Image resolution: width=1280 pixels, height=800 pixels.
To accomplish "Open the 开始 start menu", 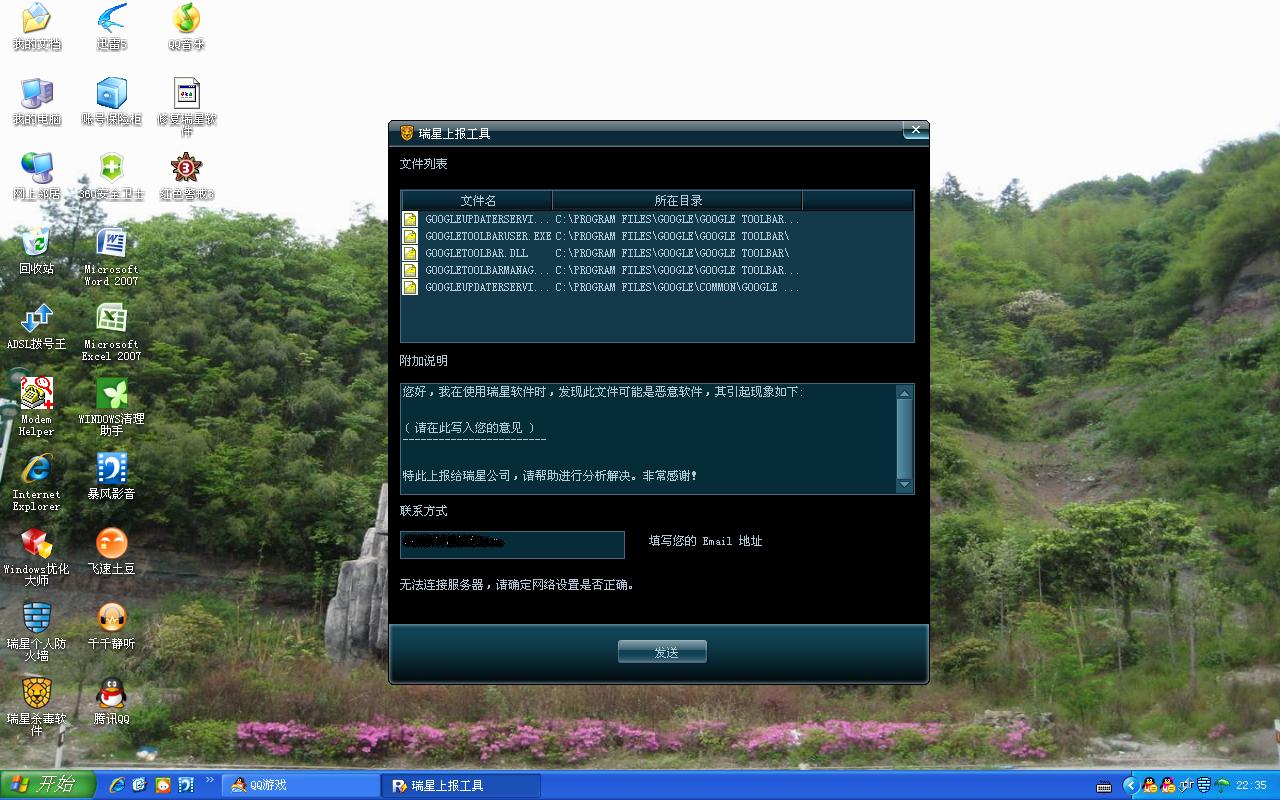I will tap(47, 785).
